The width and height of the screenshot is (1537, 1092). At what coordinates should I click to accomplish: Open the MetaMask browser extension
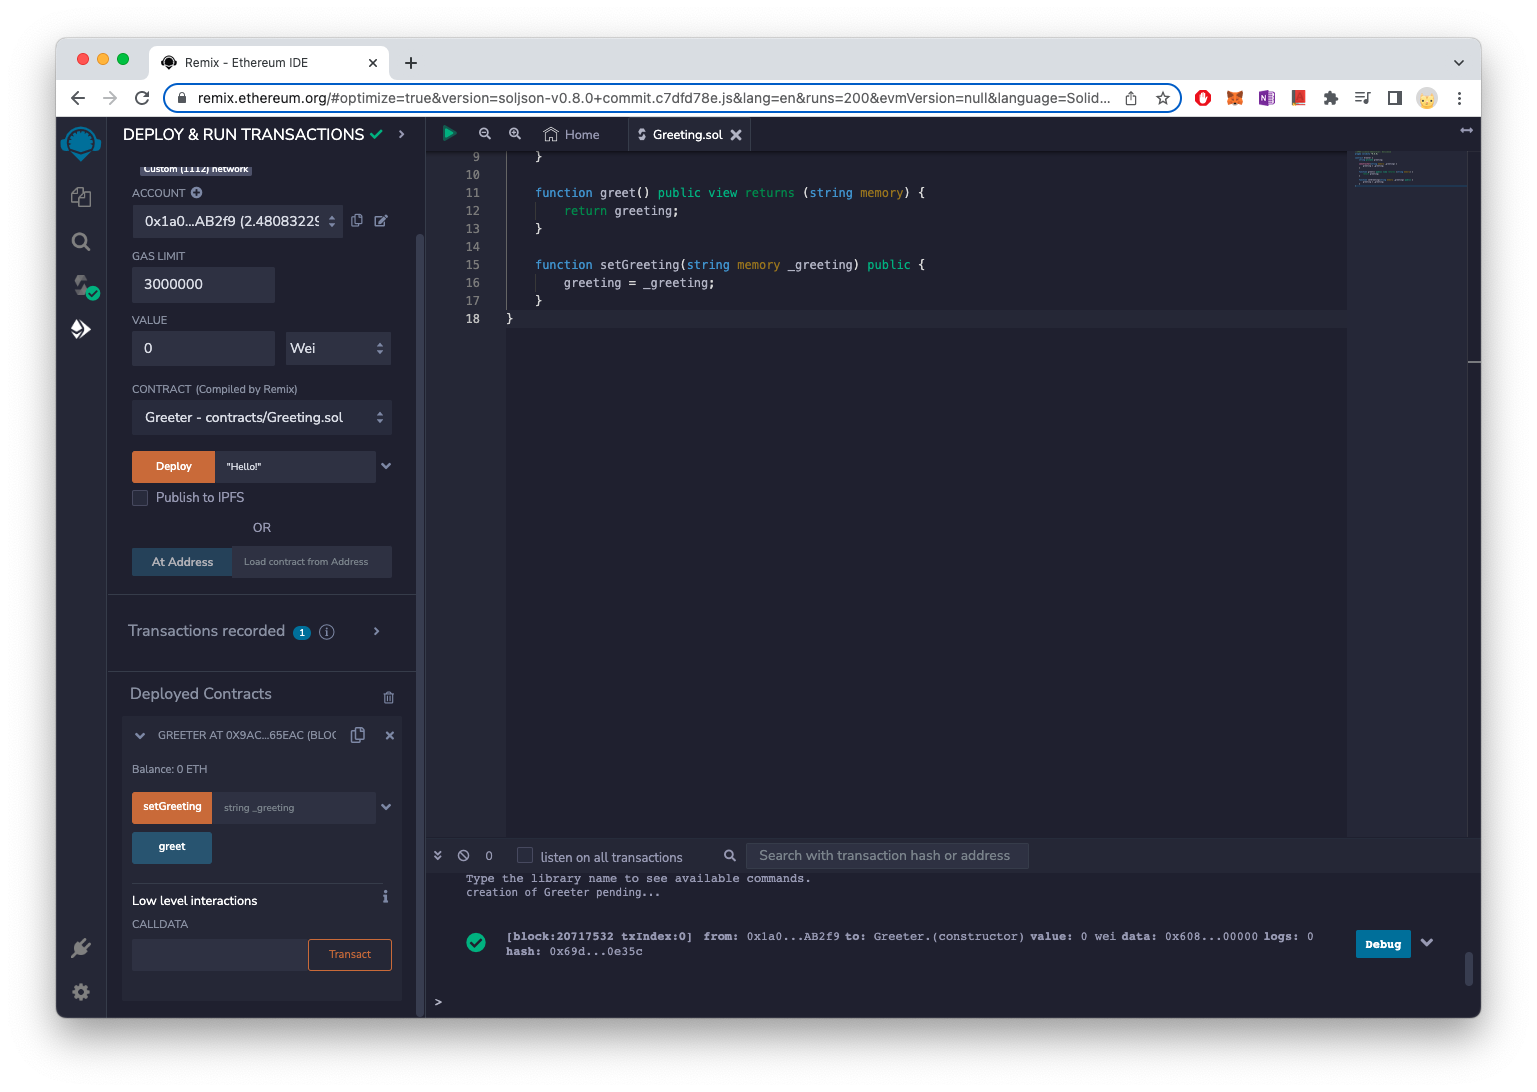(1235, 98)
